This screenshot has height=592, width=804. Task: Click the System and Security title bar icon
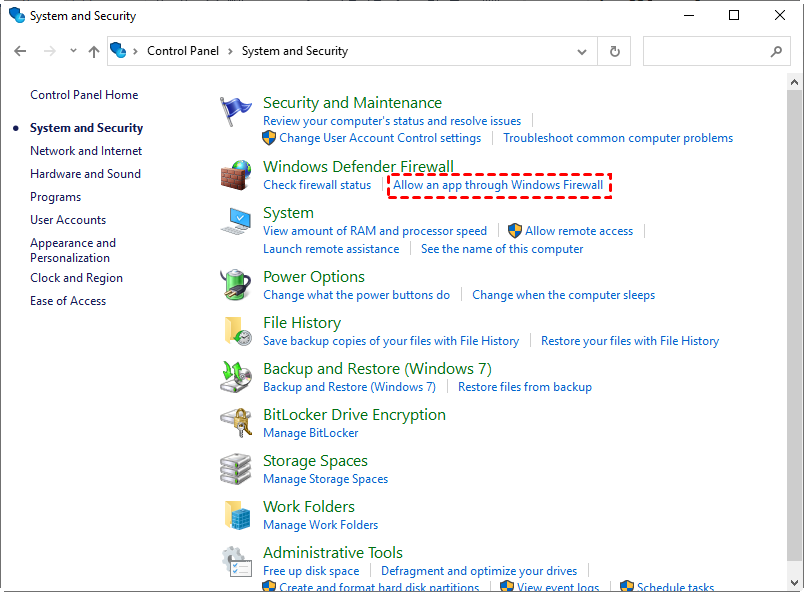[x=17, y=15]
